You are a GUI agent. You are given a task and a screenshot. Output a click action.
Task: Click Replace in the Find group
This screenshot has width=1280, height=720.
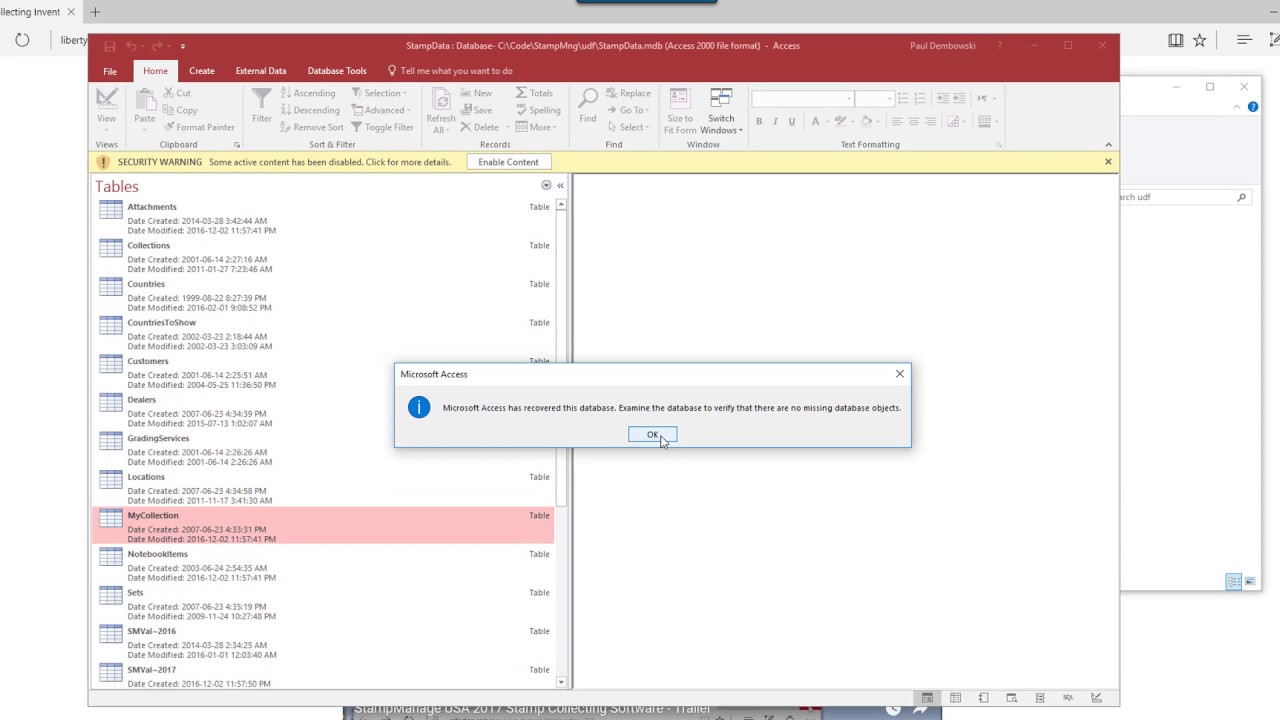(628, 93)
